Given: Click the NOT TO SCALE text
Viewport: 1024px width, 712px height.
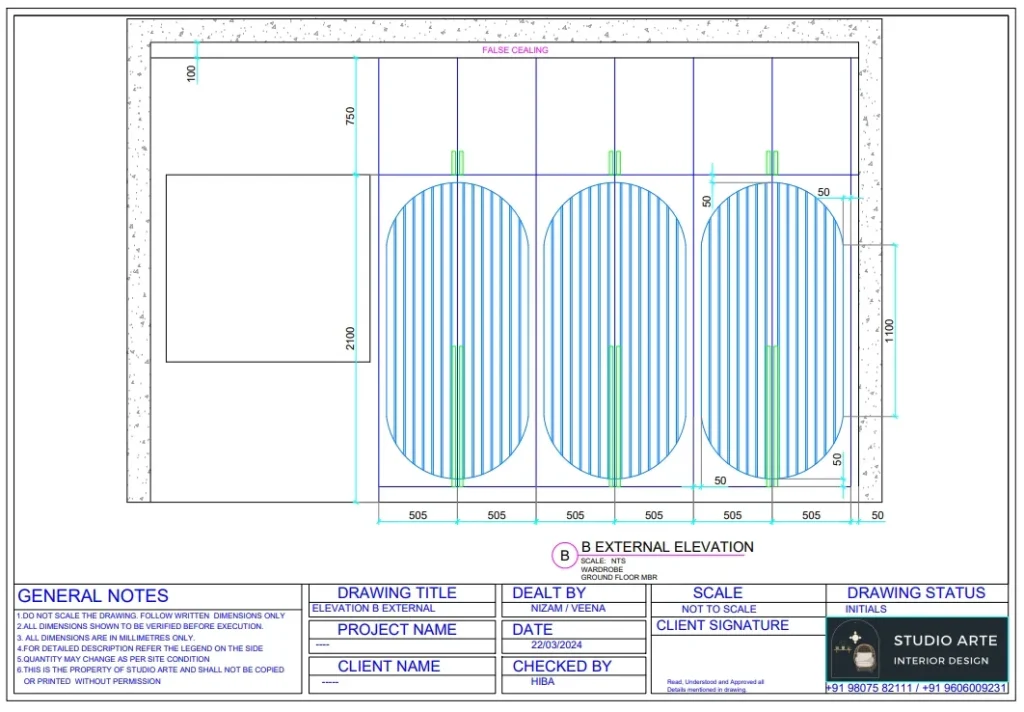Looking at the screenshot, I should (x=718, y=609).
